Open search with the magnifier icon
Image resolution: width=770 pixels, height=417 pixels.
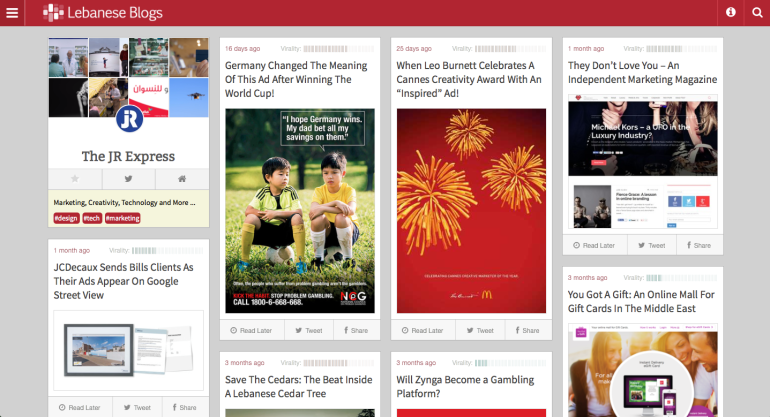757,13
